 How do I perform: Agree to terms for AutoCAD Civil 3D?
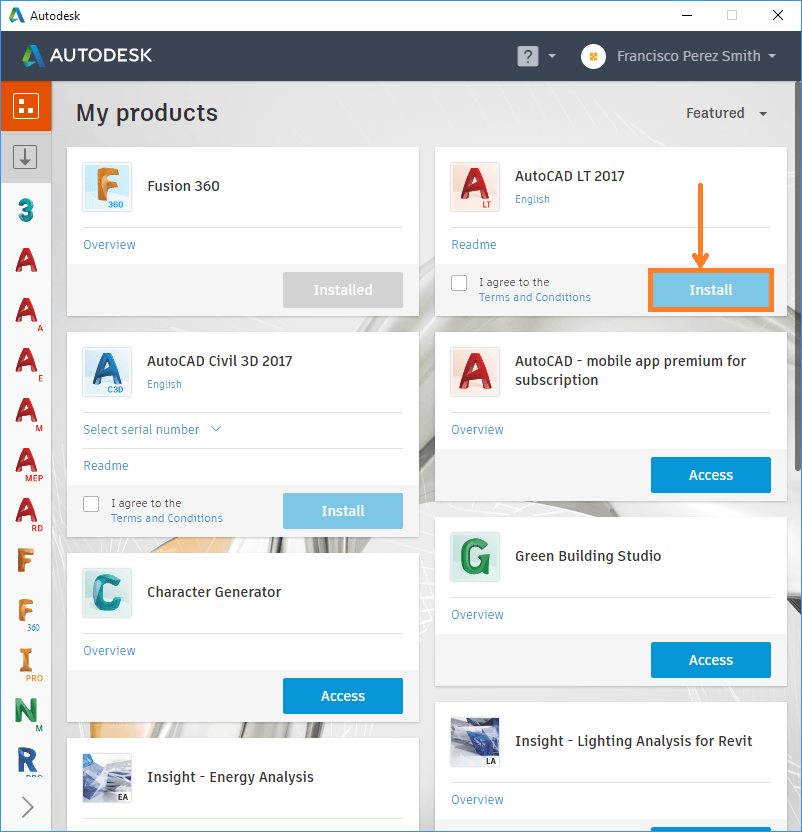[91, 504]
